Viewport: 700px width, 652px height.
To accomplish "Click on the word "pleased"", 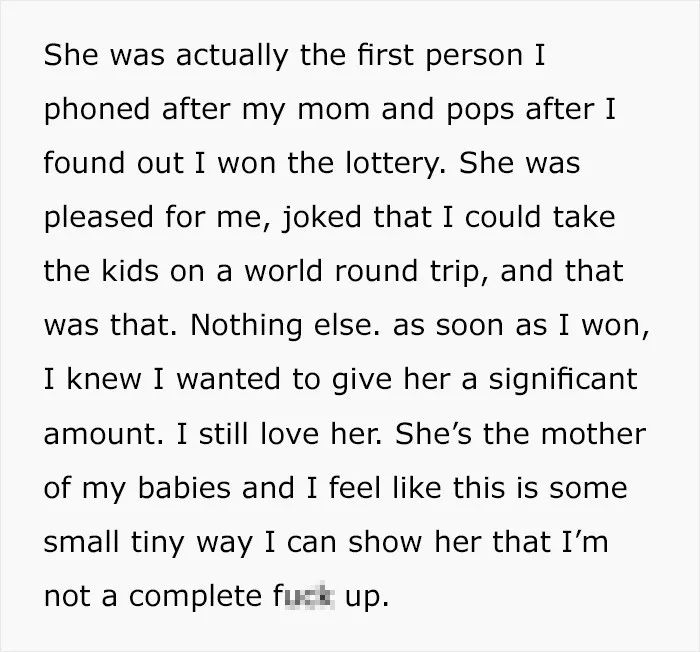I will tap(99, 218).
